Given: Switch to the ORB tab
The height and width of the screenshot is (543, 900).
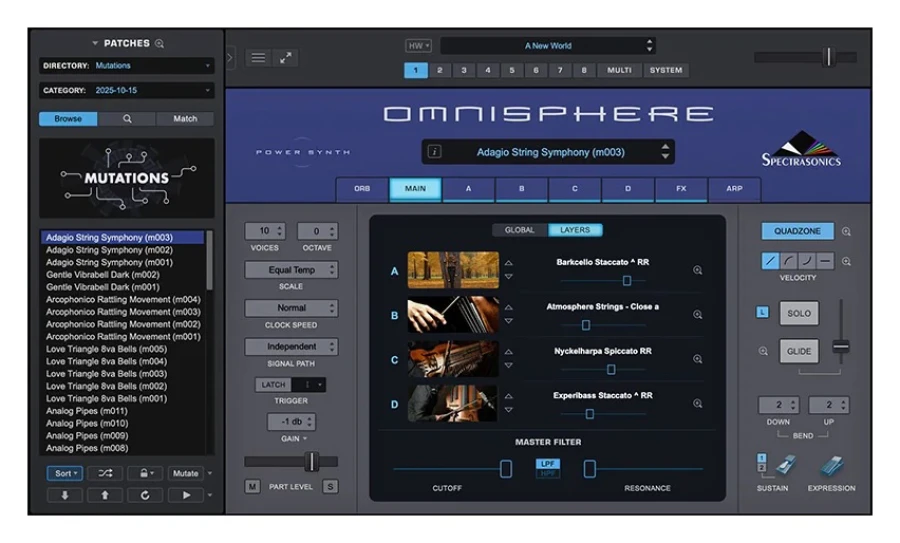Looking at the screenshot, I should 362,189.
